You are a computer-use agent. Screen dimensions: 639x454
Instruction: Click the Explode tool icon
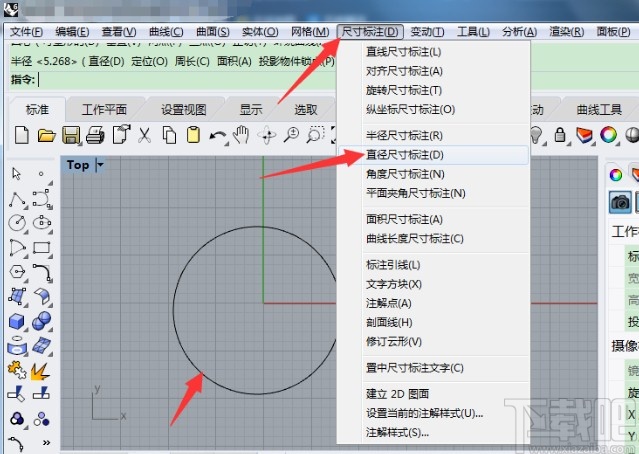pos(40,370)
